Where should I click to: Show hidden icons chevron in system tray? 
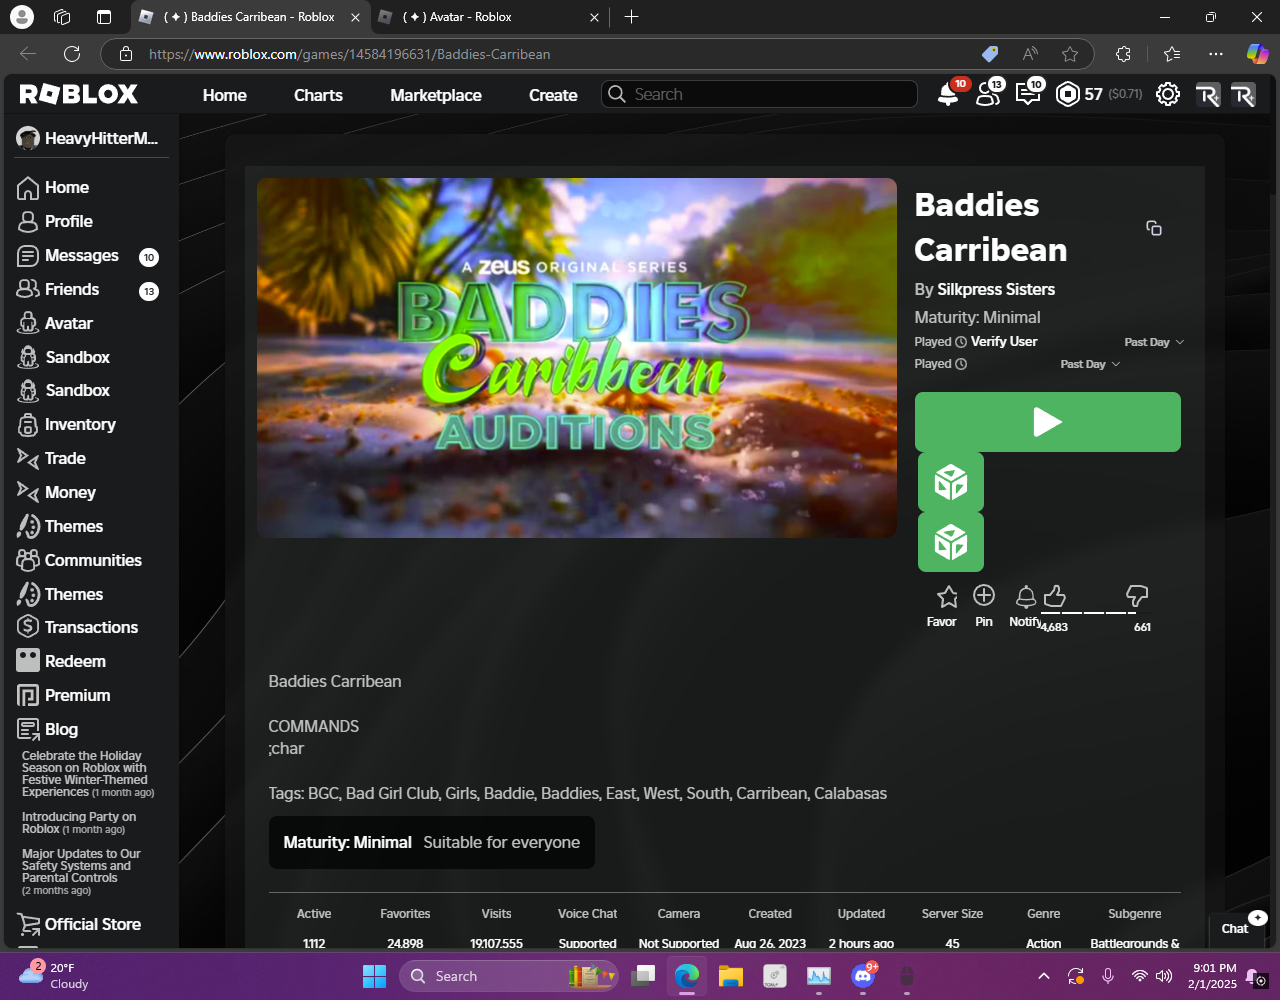[x=1044, y=976]
